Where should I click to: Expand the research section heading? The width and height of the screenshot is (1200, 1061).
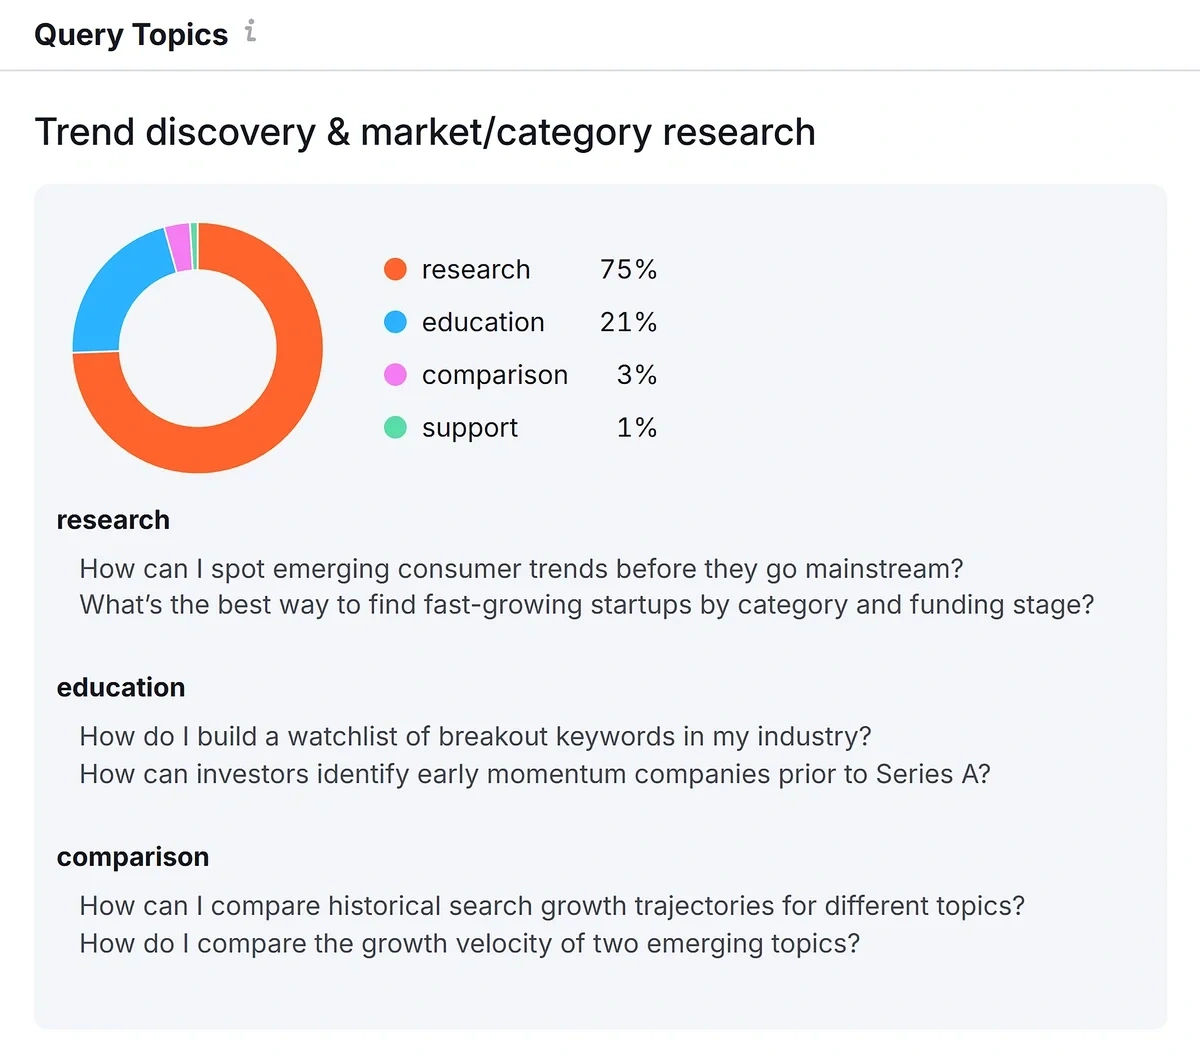[113, 520]
